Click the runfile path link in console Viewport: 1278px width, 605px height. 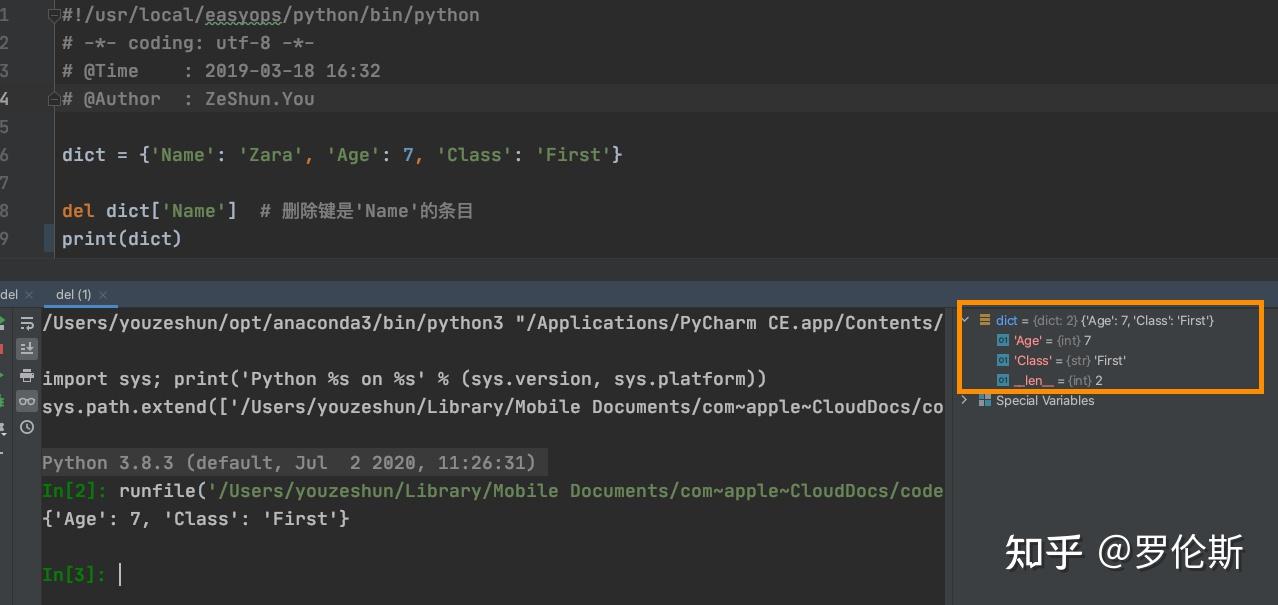574,491
